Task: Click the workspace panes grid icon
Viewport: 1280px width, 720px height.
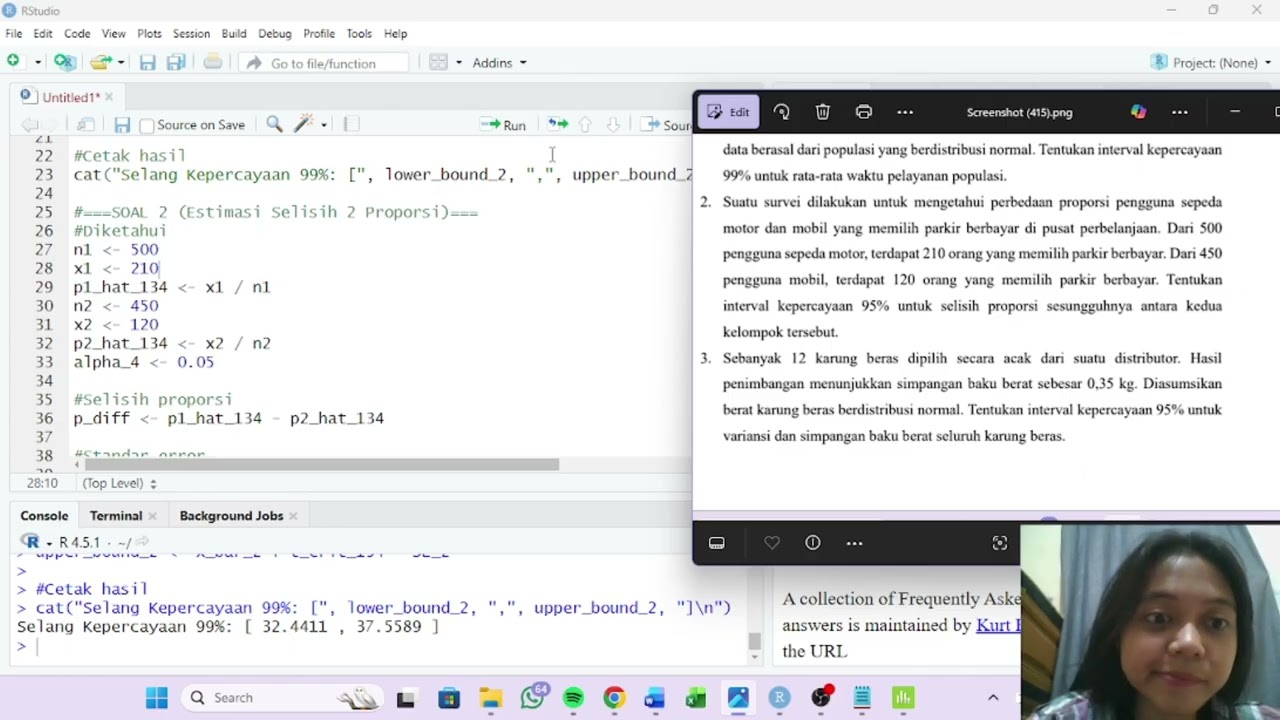Action: tap(438, 62)
